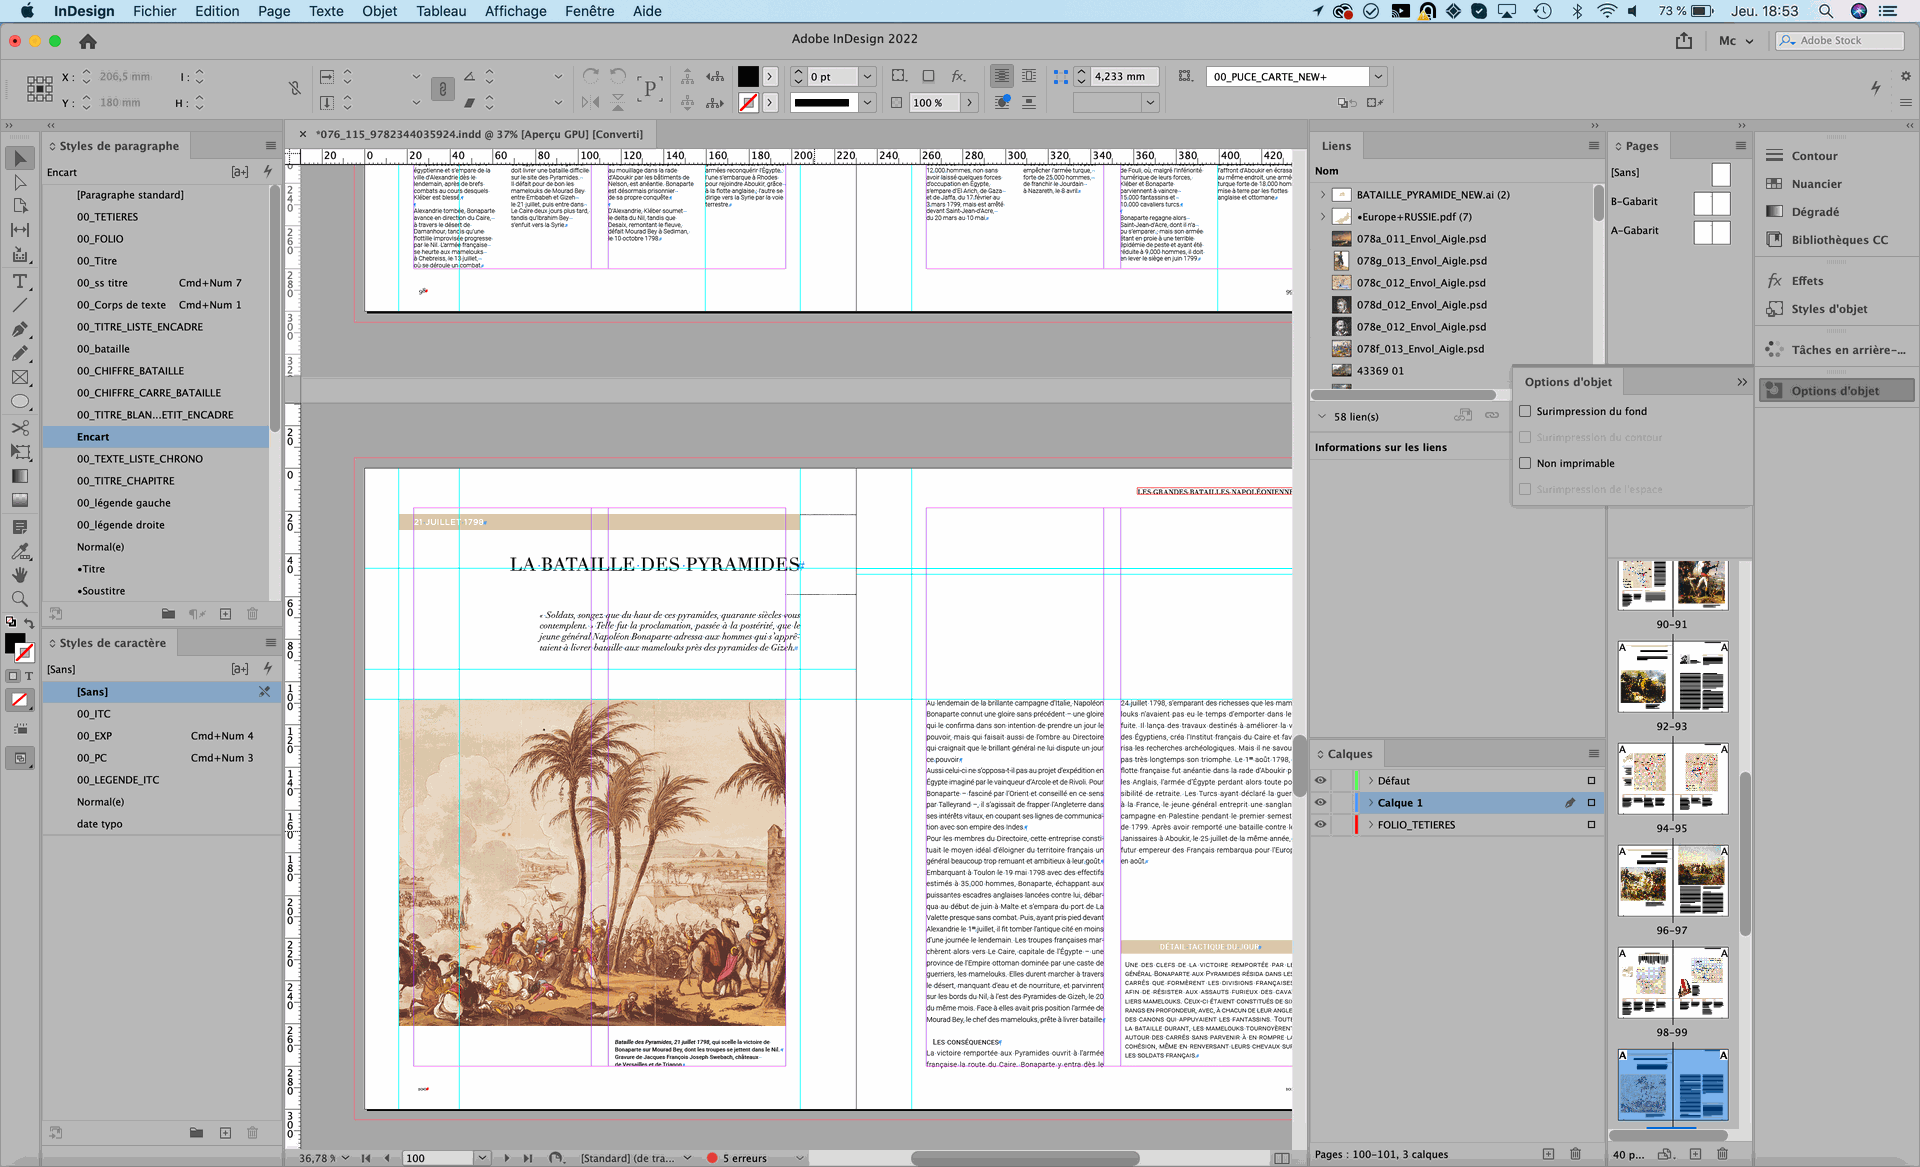Screen dimensions: 1920x1167
Task: Click the 5 erreurs preflight status
Action: (744, 1158)
